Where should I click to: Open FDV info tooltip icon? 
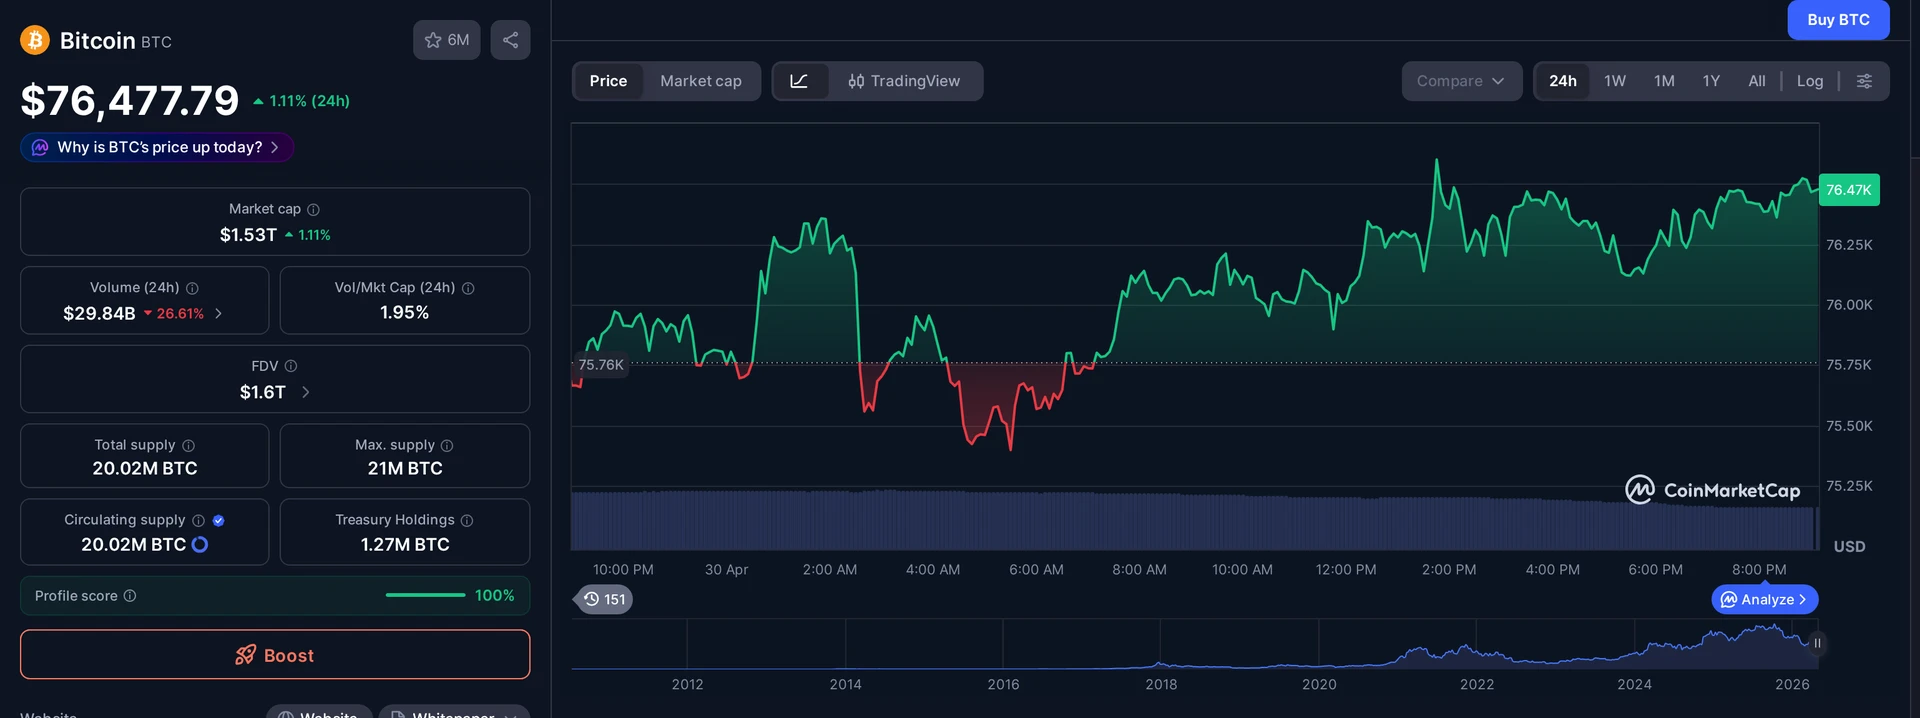(x=291, y=366)
